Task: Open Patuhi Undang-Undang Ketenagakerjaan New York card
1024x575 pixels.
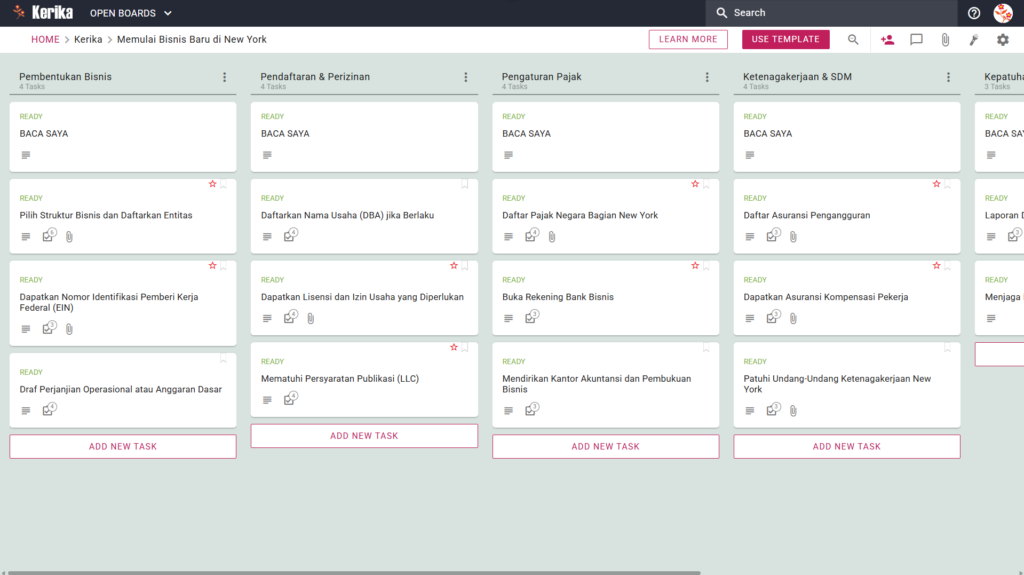Action: point(847,385)
